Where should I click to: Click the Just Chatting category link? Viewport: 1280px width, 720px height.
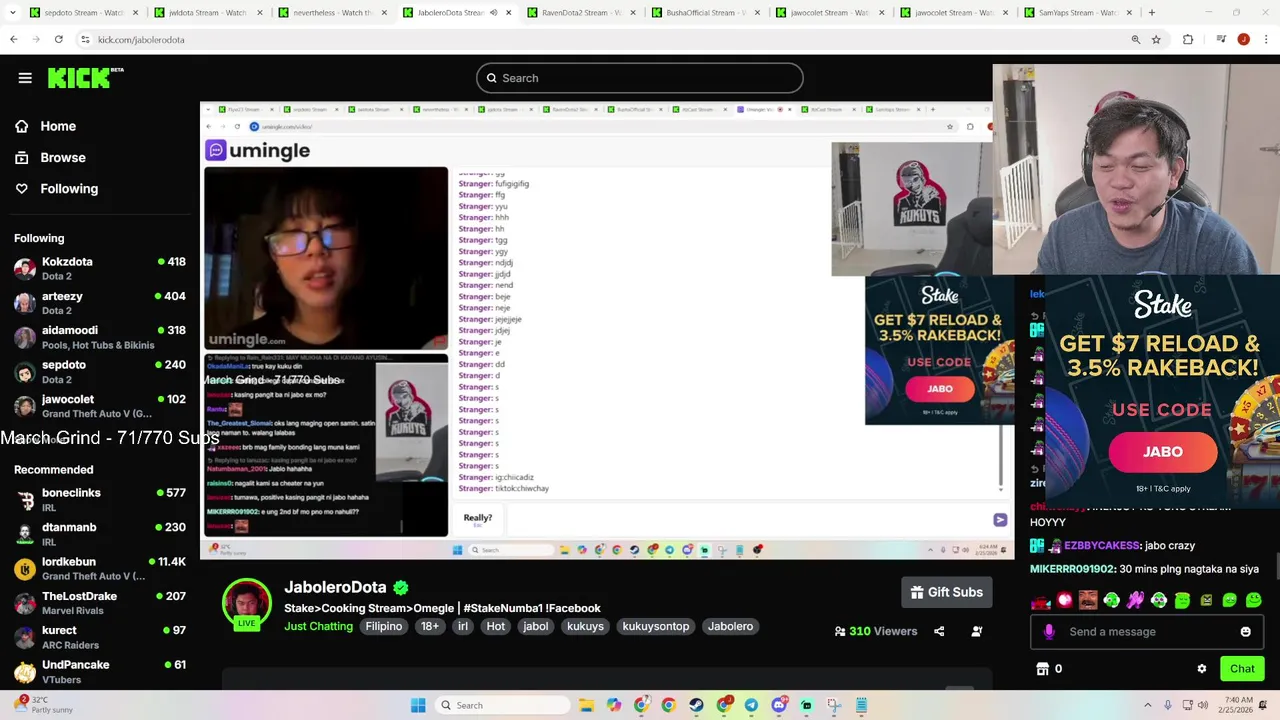click(x=318, y=626)
